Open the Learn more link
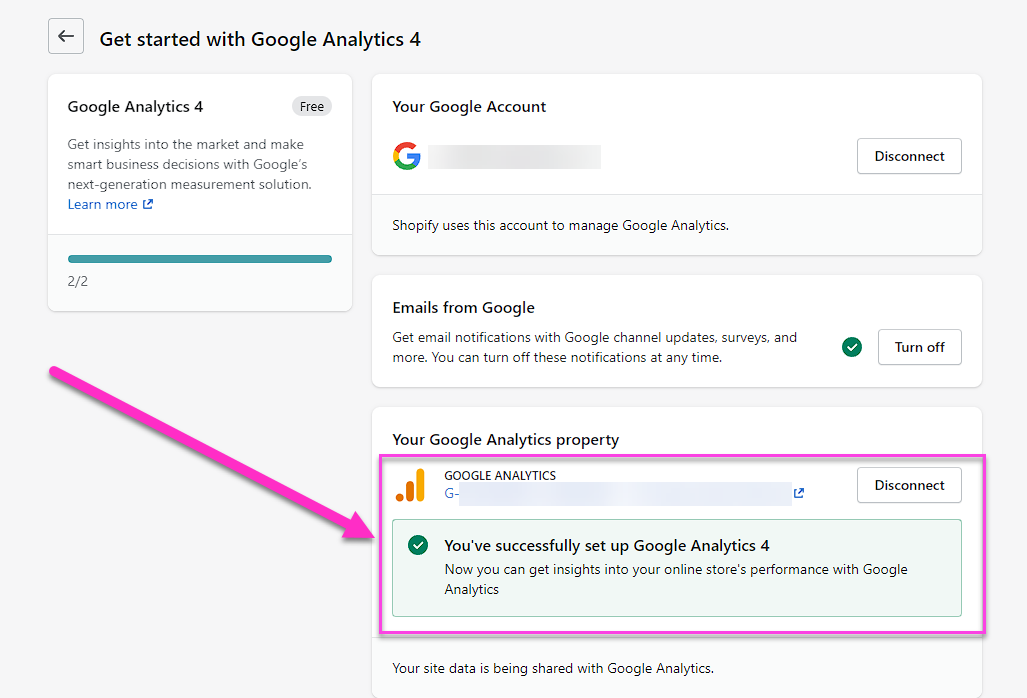This screenshot has width=1027, height=698. pyautogui.click(x=110, y=204)
